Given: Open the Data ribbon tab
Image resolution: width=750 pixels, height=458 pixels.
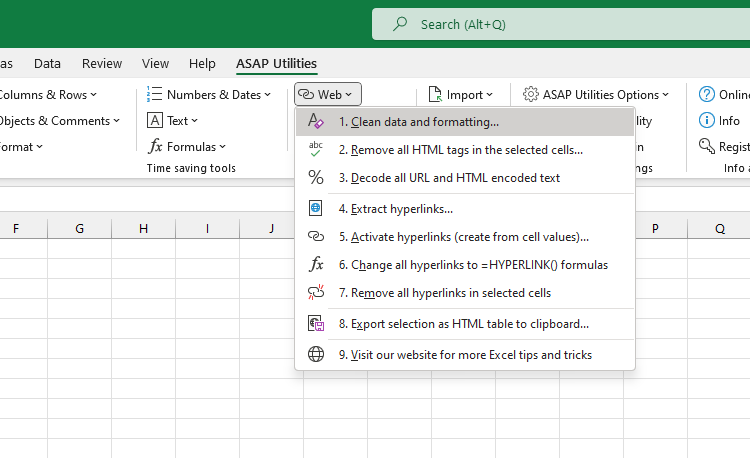Looking at the screenshot, I should pyautogui.click(x=47, y=64).
